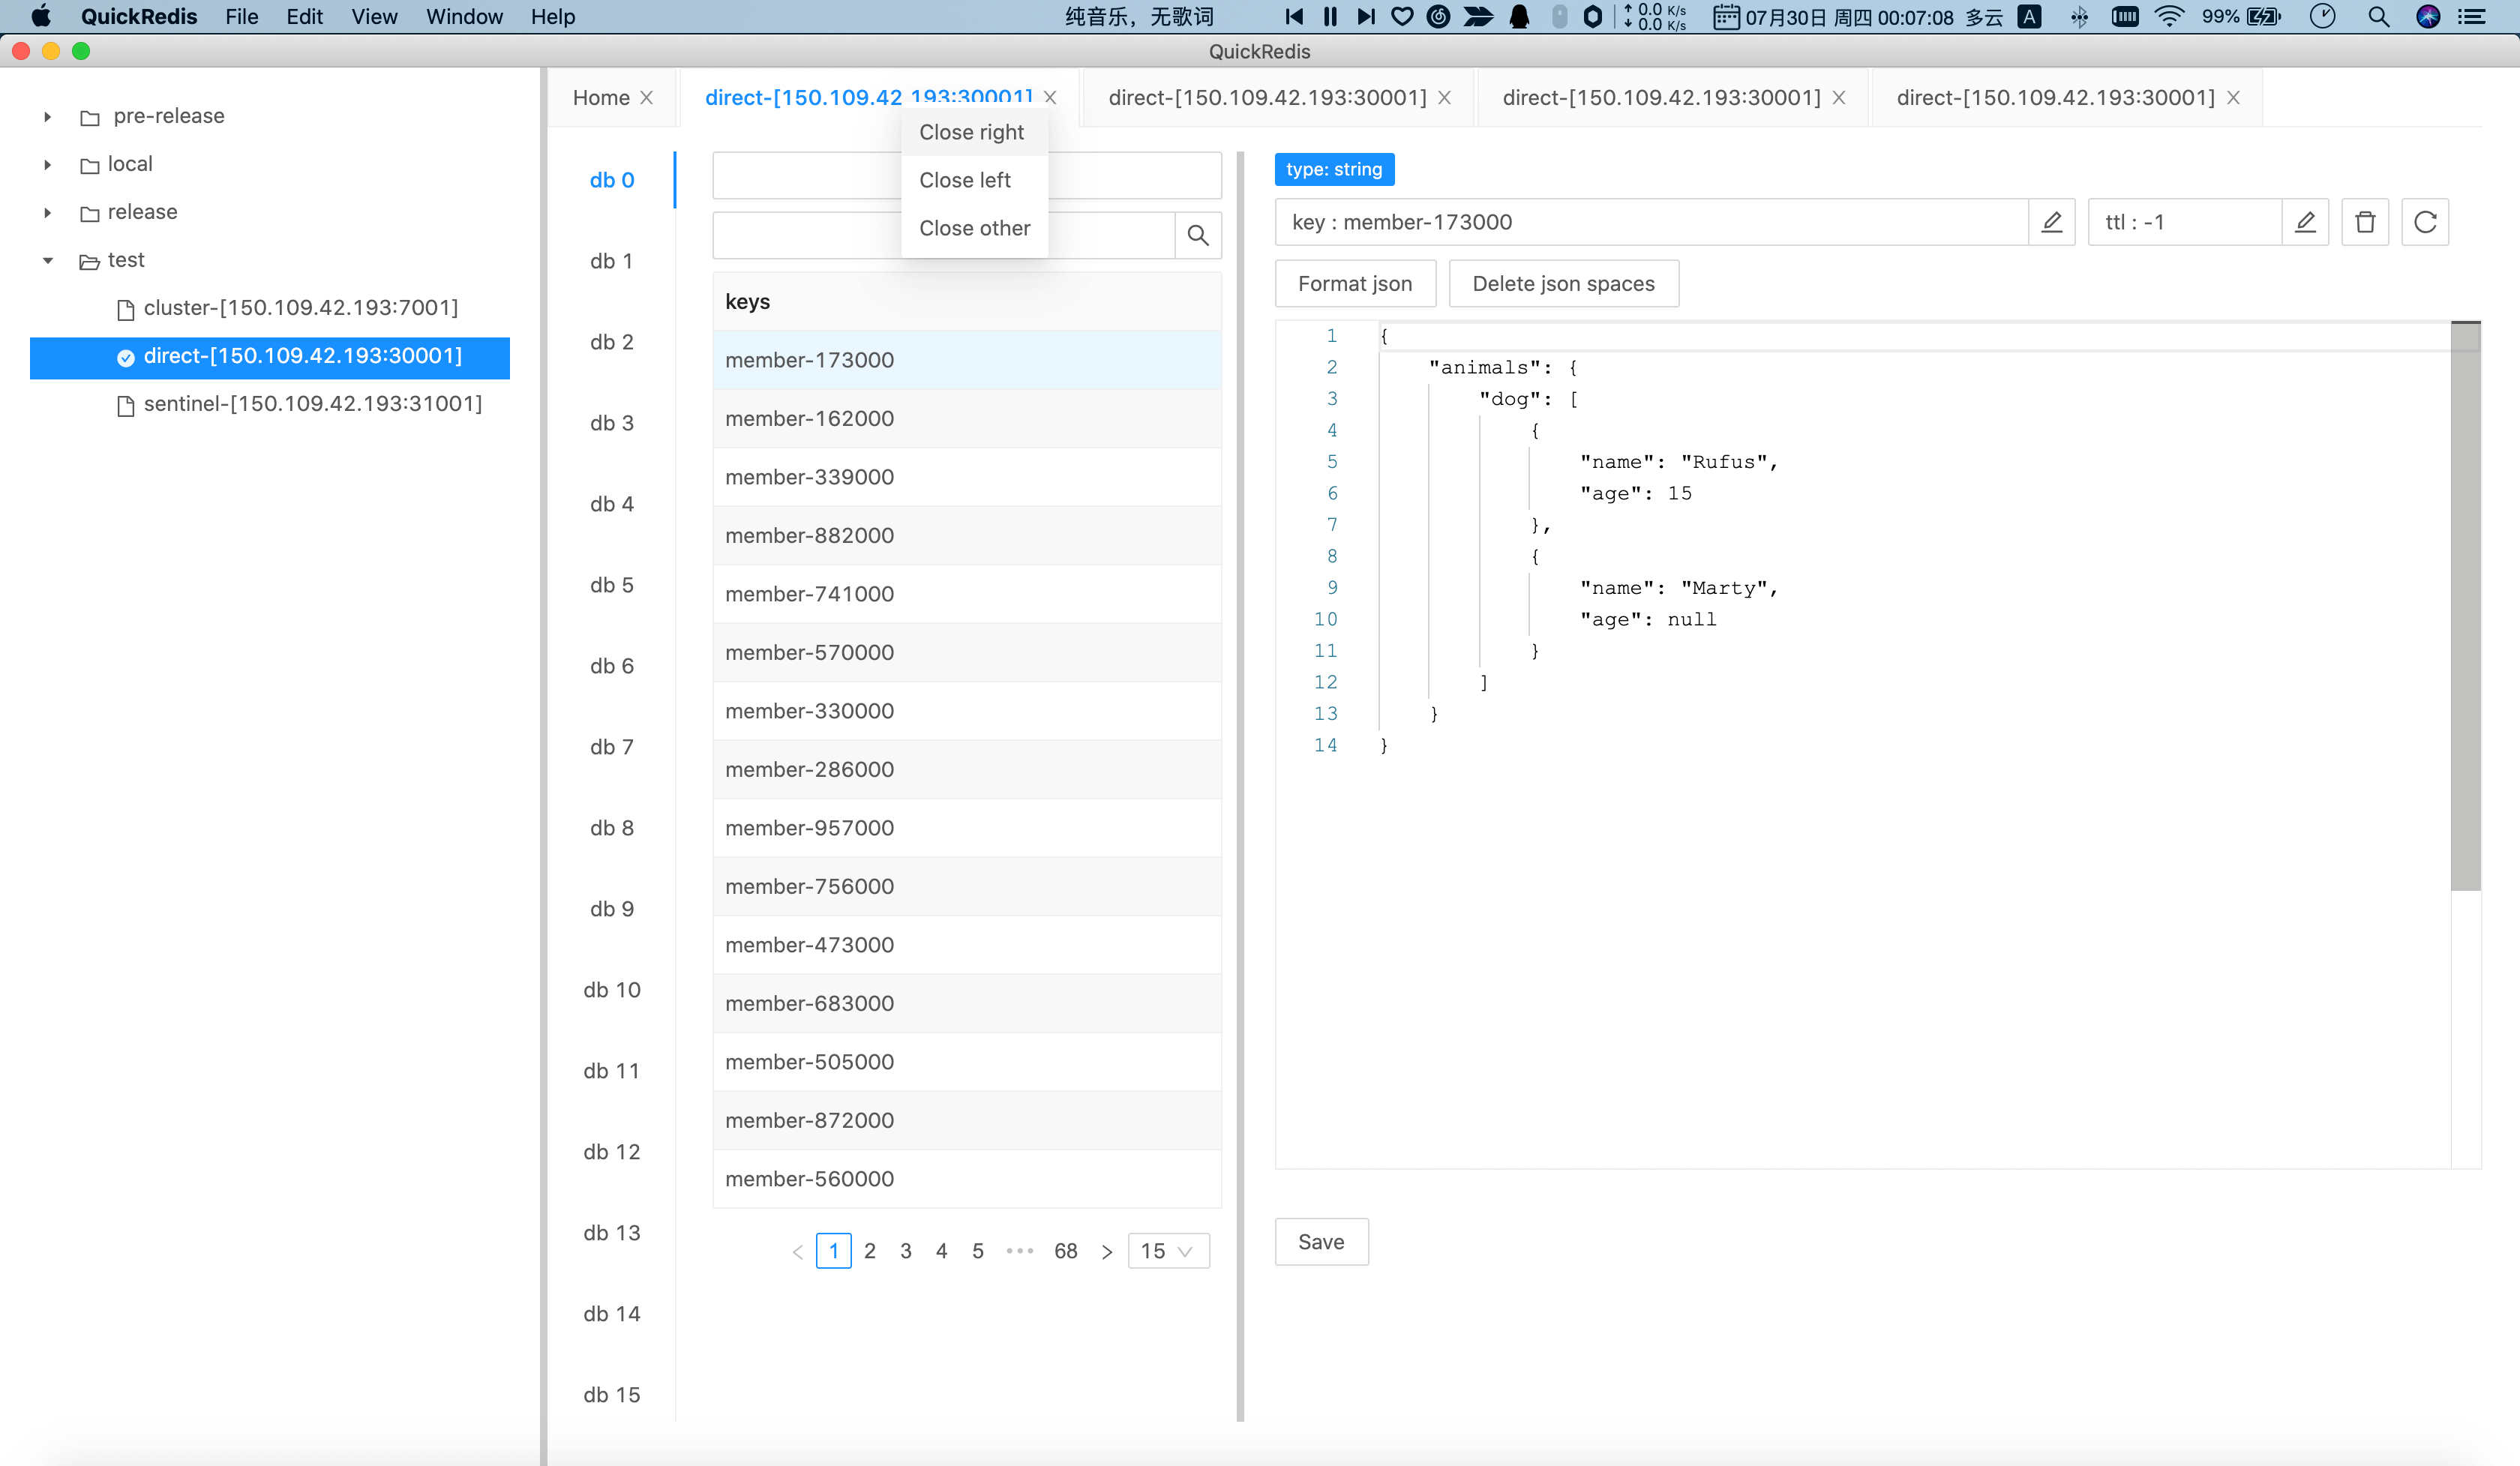This screenshot has width=2520, height=1466.
Task: Open the page size dropdown showing 15
Action: (x=1168, y=1251)
